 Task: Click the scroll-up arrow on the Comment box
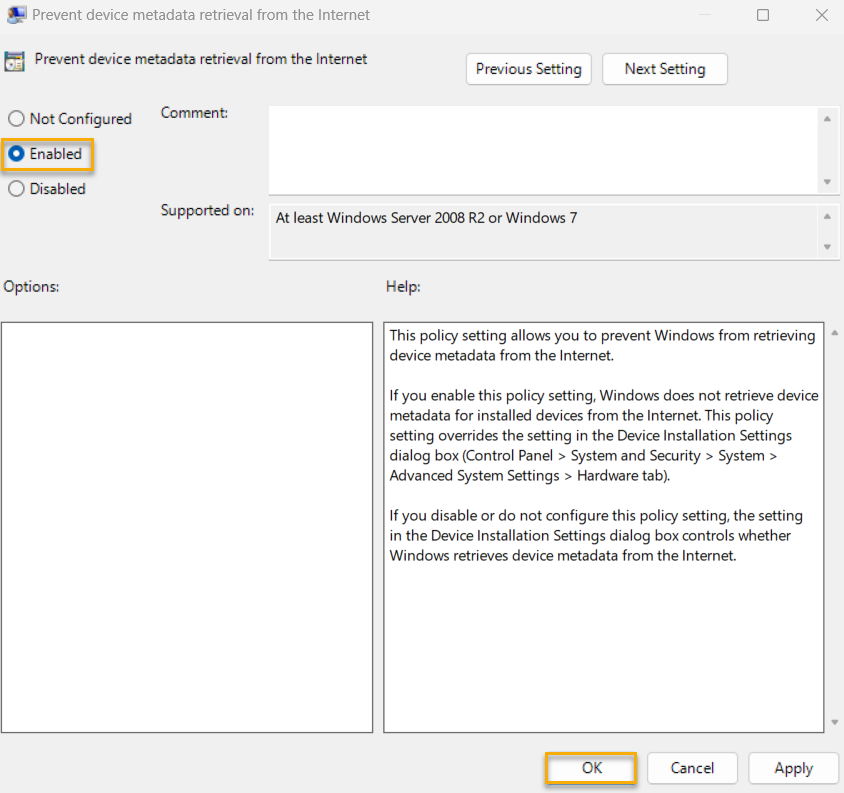(828, 117)
